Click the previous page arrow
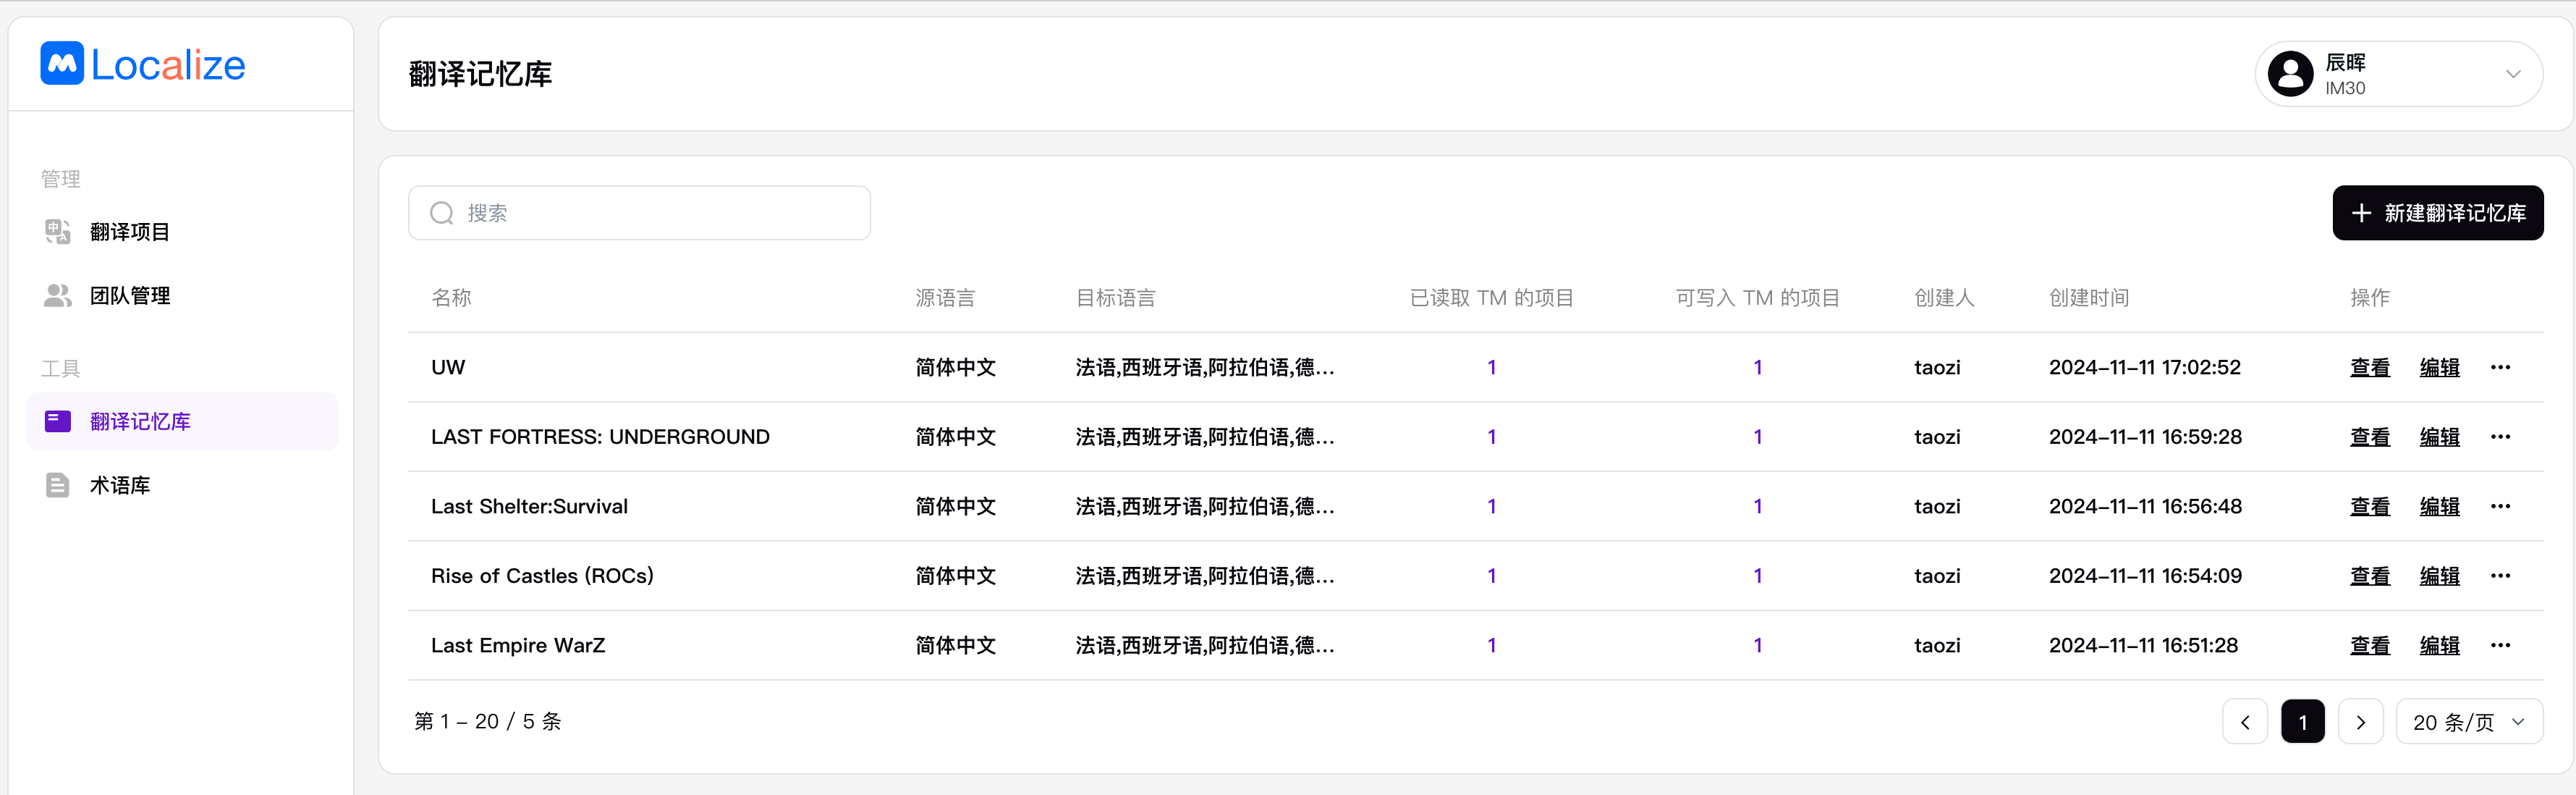 [x=2245, y=722]
